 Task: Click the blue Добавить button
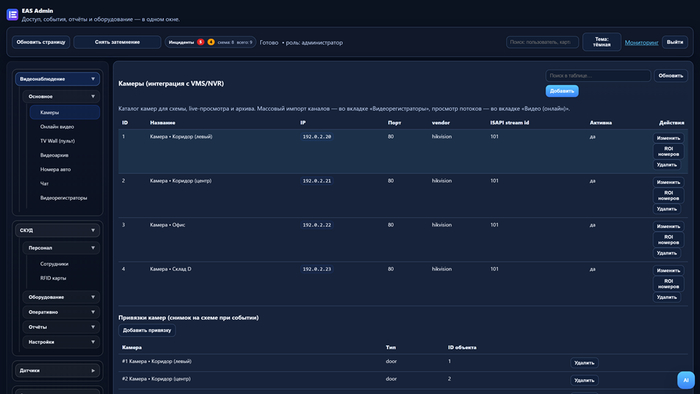562,91
